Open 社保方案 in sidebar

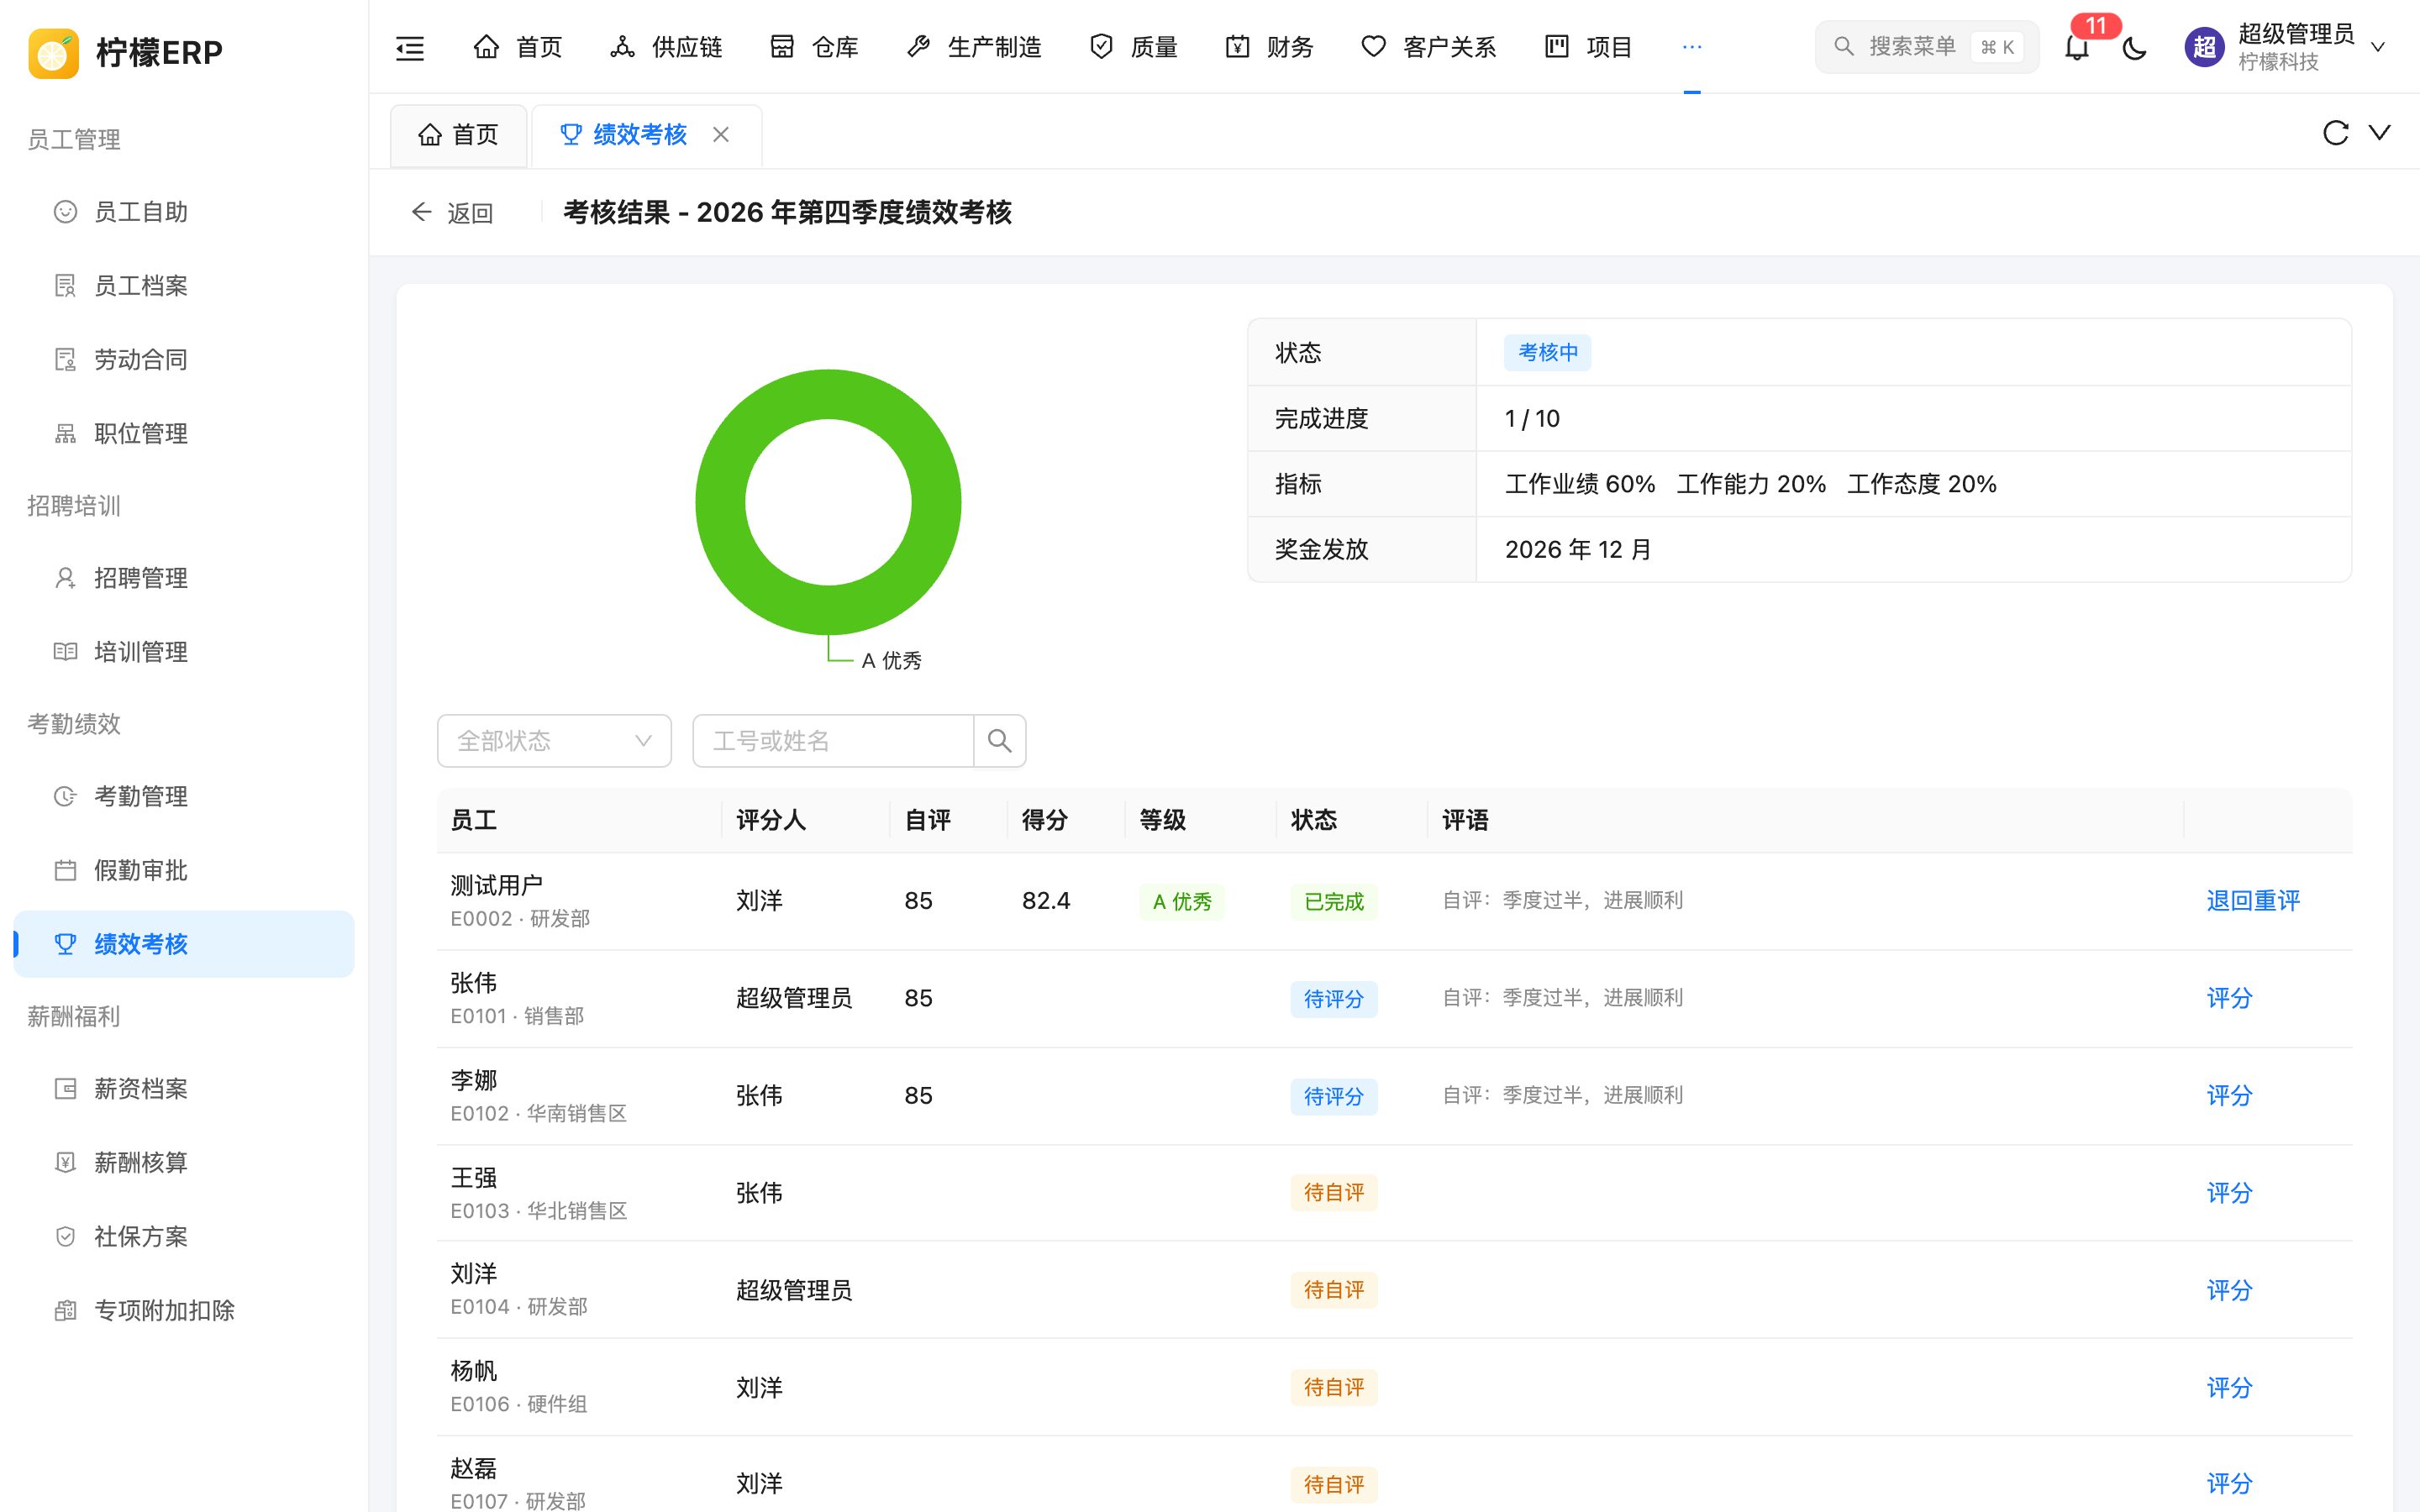[x=184, y=1237]
